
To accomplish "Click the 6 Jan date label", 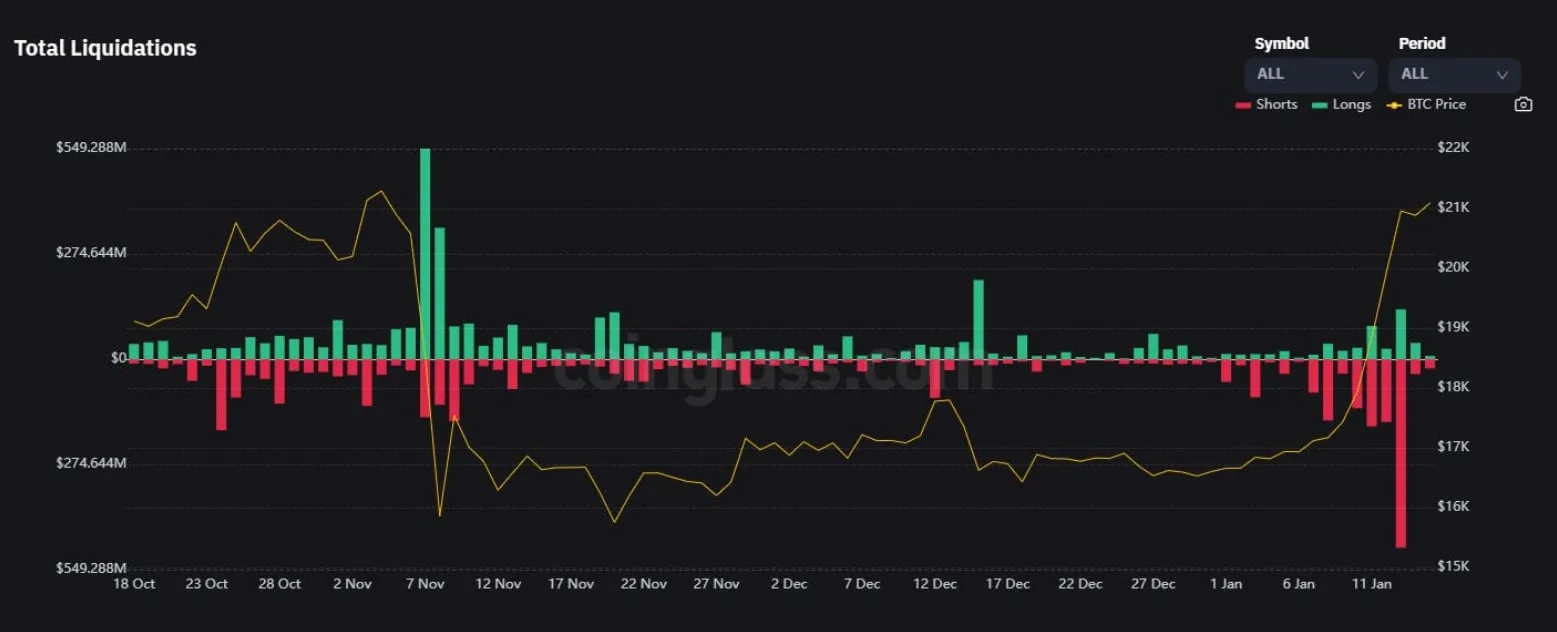I will pos(1299,584).
